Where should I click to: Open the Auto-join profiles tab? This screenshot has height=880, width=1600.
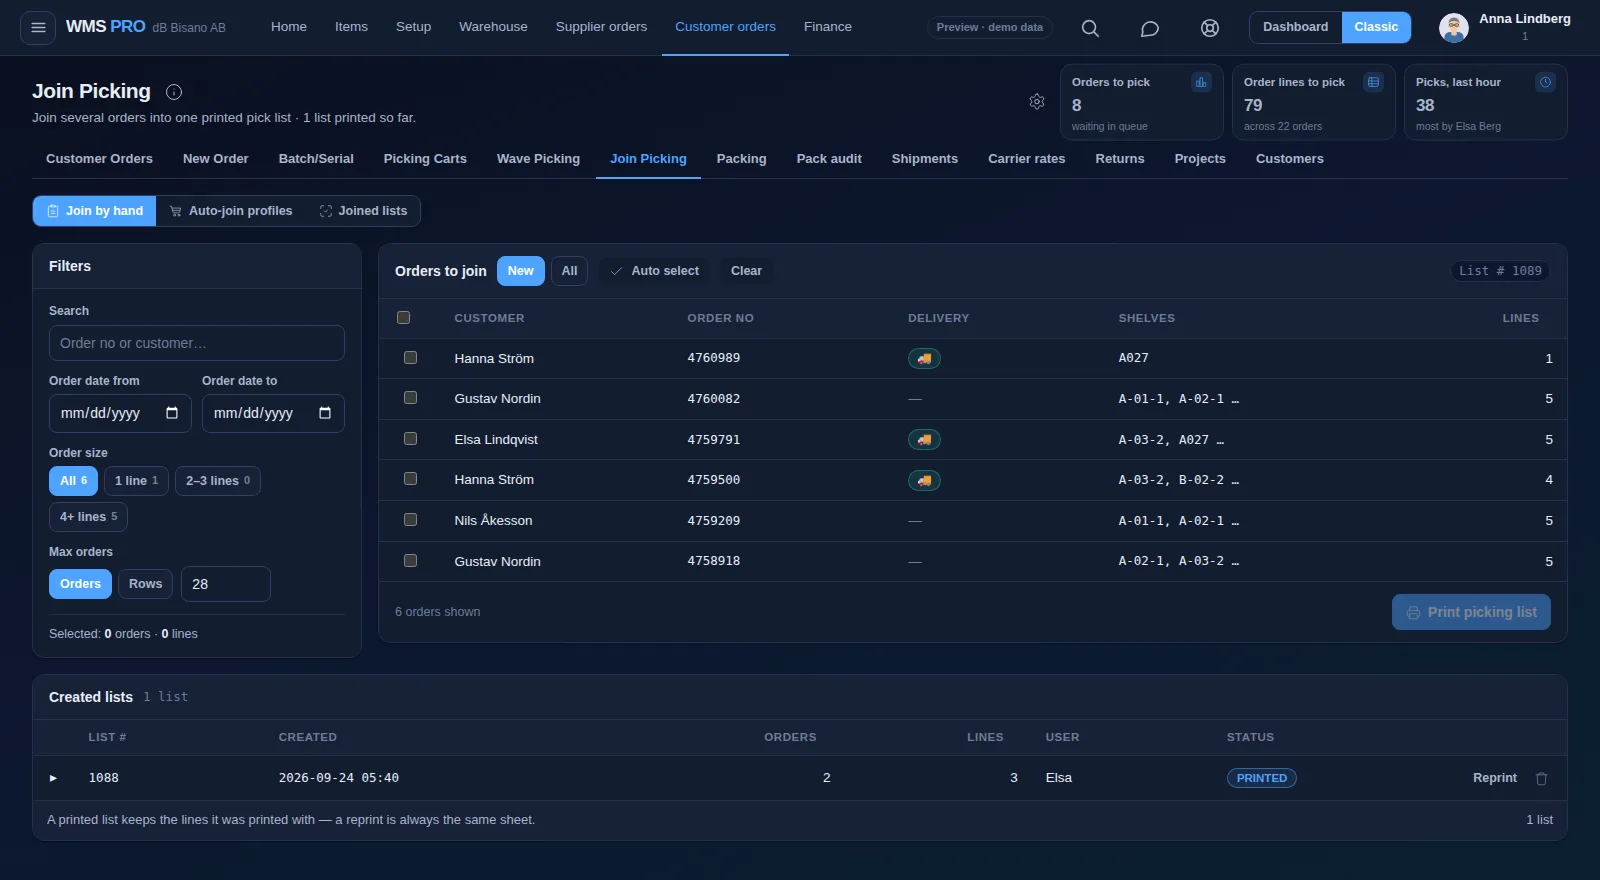(x=231, y=211)
